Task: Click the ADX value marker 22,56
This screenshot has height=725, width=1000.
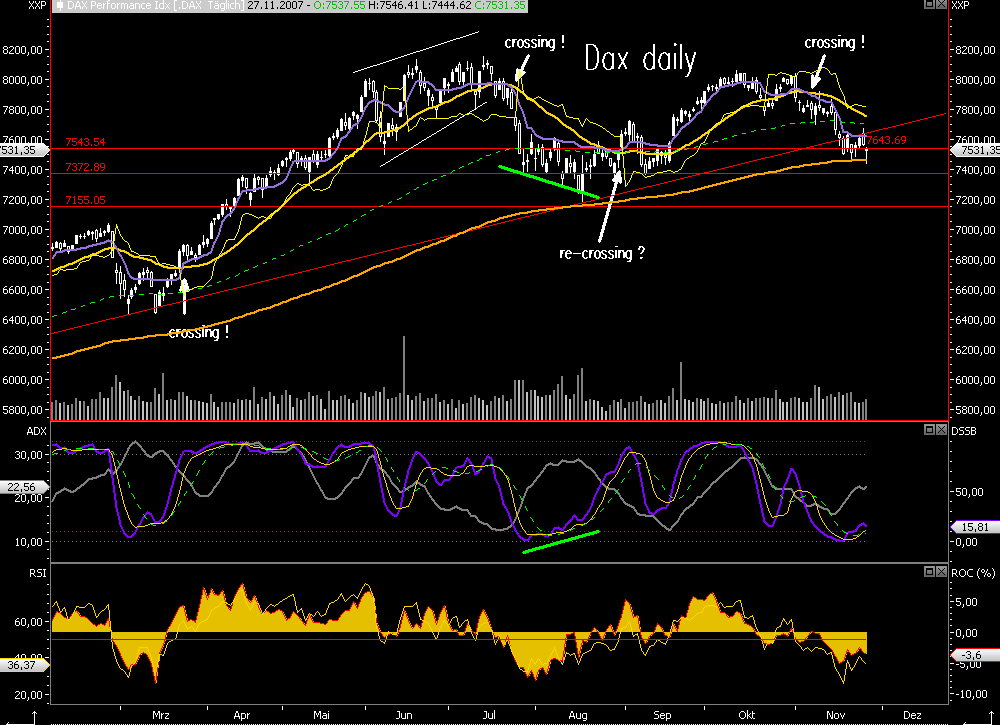Action: pyautogui.click(x=22, y=488)
